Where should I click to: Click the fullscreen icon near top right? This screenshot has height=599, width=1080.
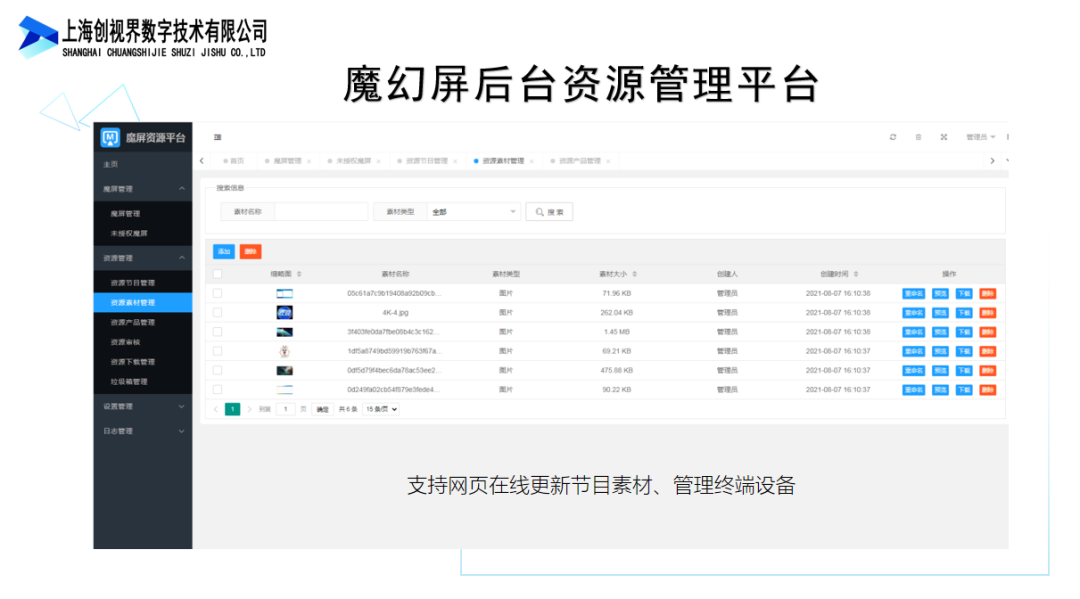point(944,137)
